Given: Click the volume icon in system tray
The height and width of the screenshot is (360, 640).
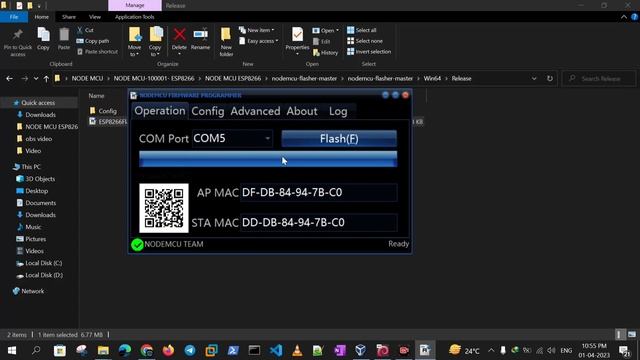Looking at the screenshot, I should (551, 351).
